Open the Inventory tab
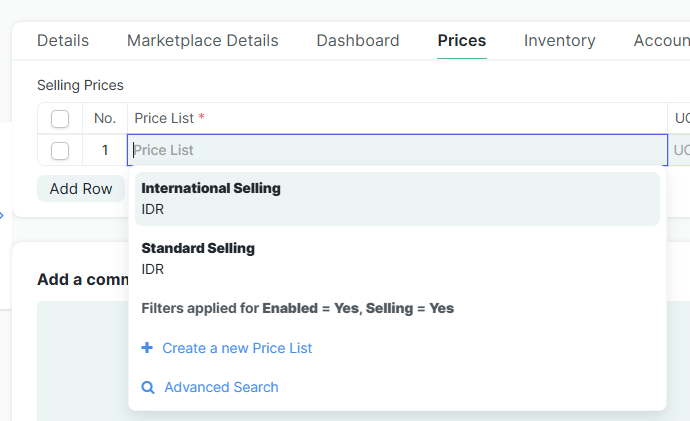The height and width of the screenshot is (421, 690). point(560,41)
